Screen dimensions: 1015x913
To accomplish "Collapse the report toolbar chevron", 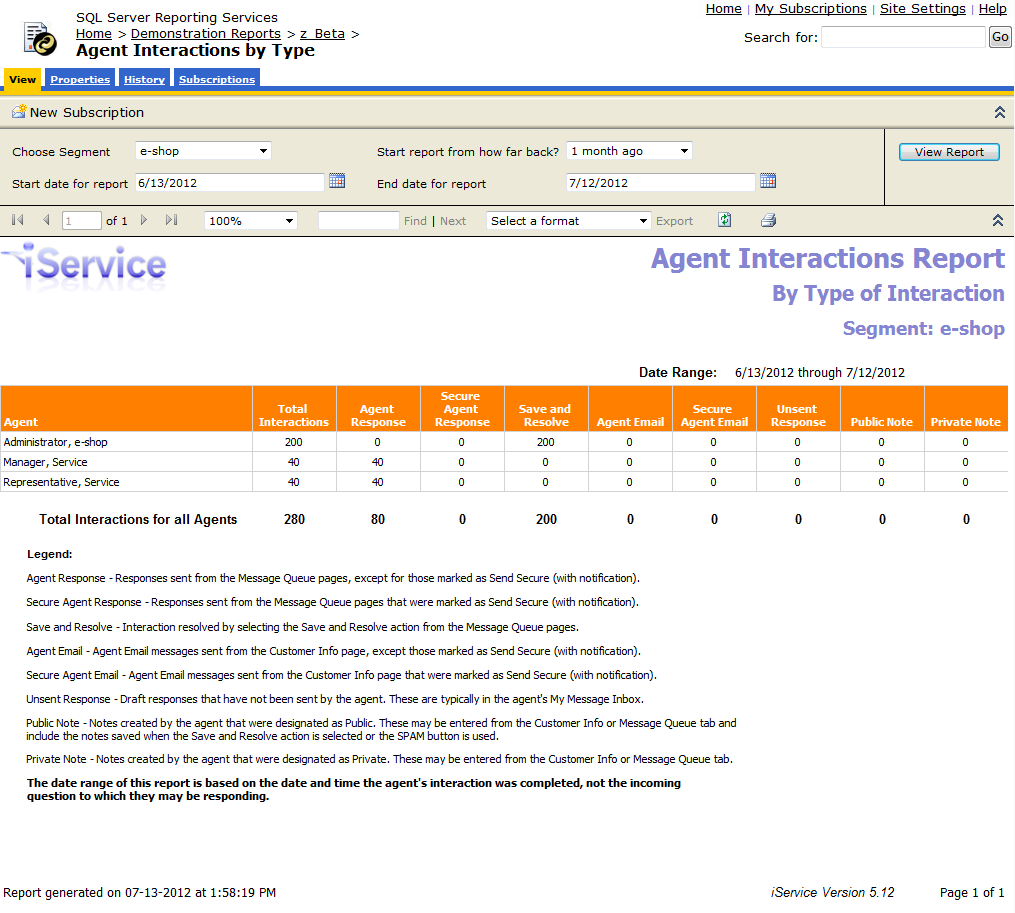I will coord(998,220).
